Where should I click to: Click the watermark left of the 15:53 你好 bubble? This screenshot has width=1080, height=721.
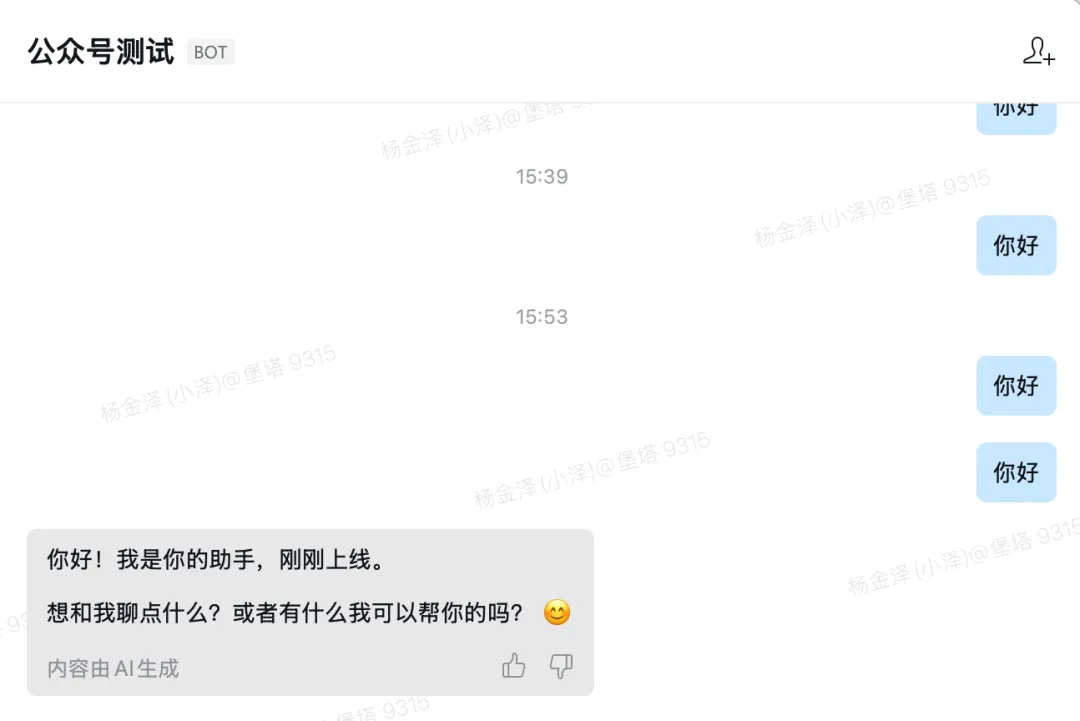click(x=218, y=382)
